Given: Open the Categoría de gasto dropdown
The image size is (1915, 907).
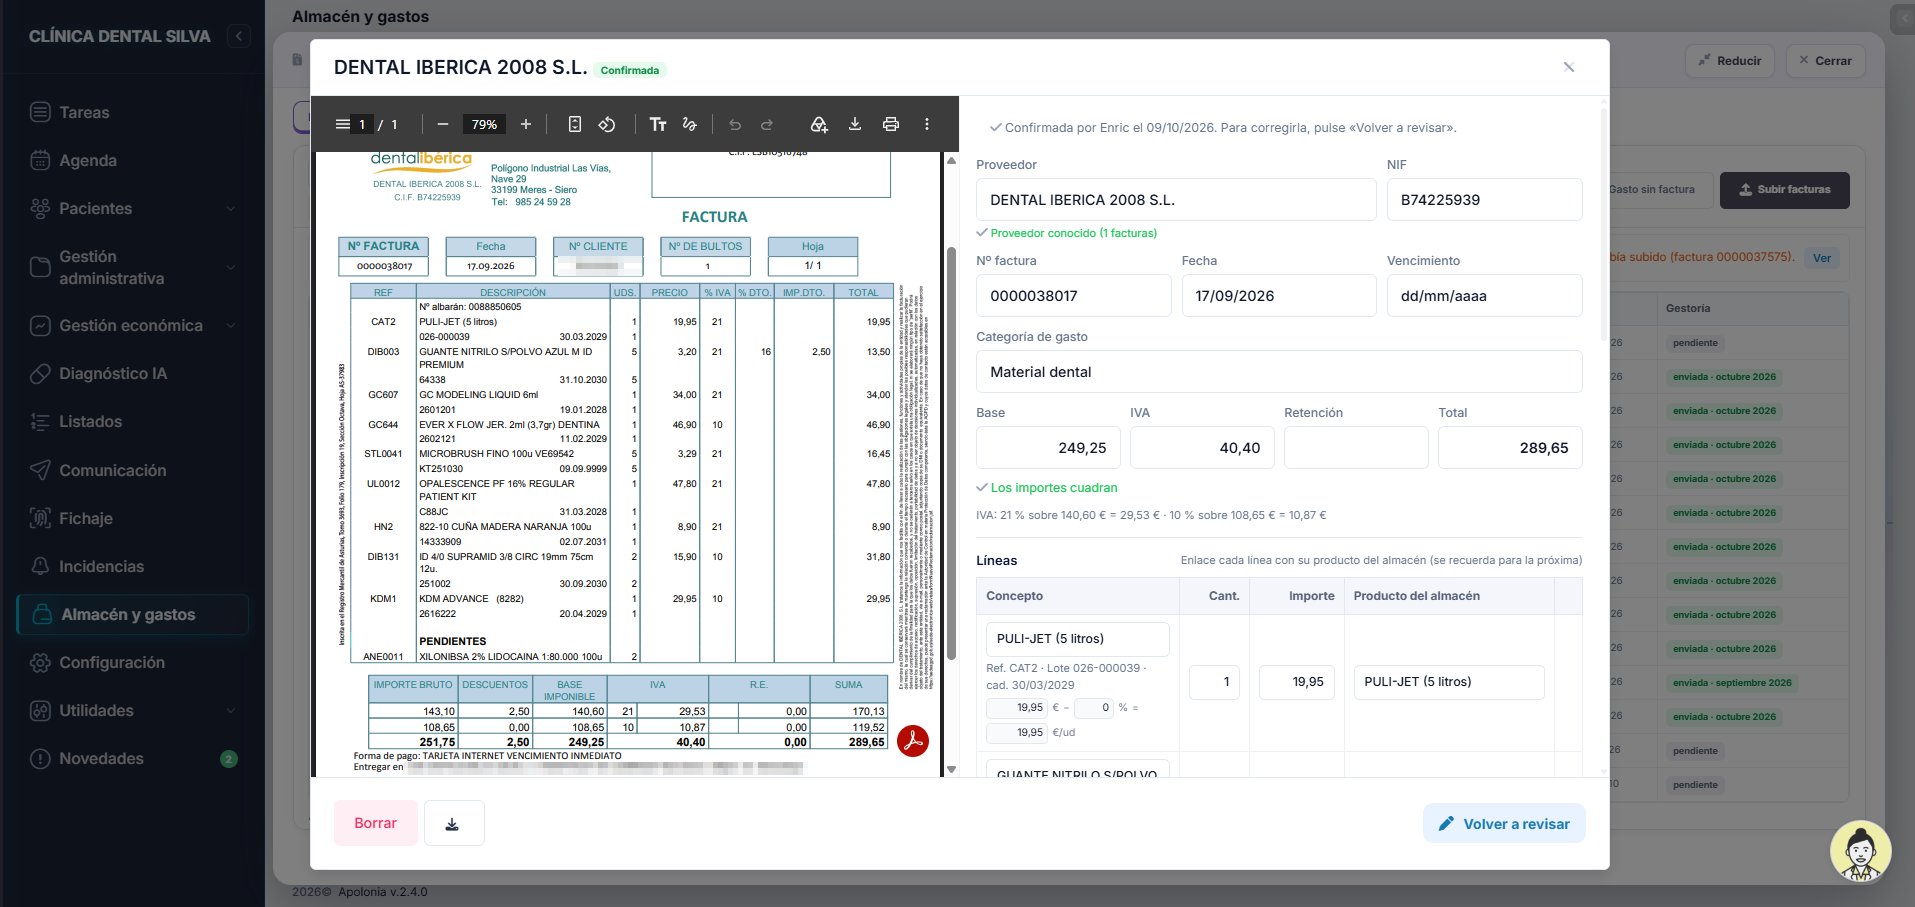Looking at the screenshot, I should (x=1279, y=372).
